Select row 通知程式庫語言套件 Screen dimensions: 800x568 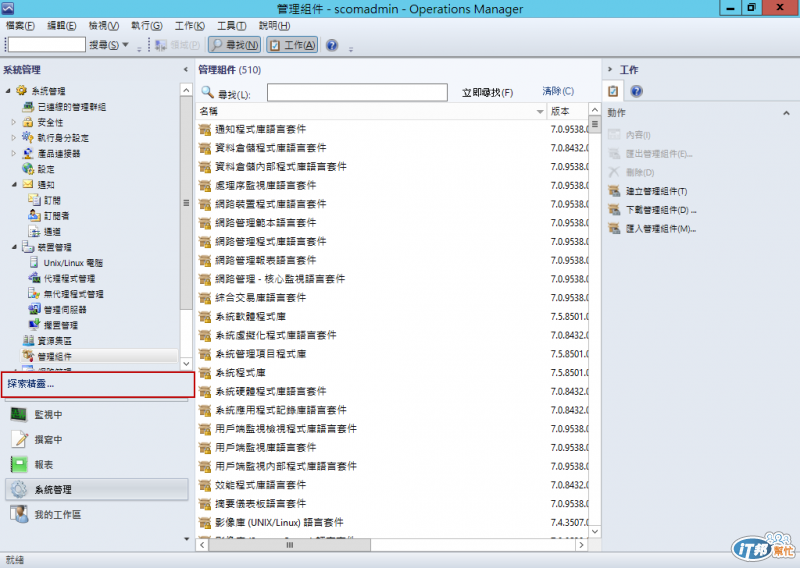(392, 130)
